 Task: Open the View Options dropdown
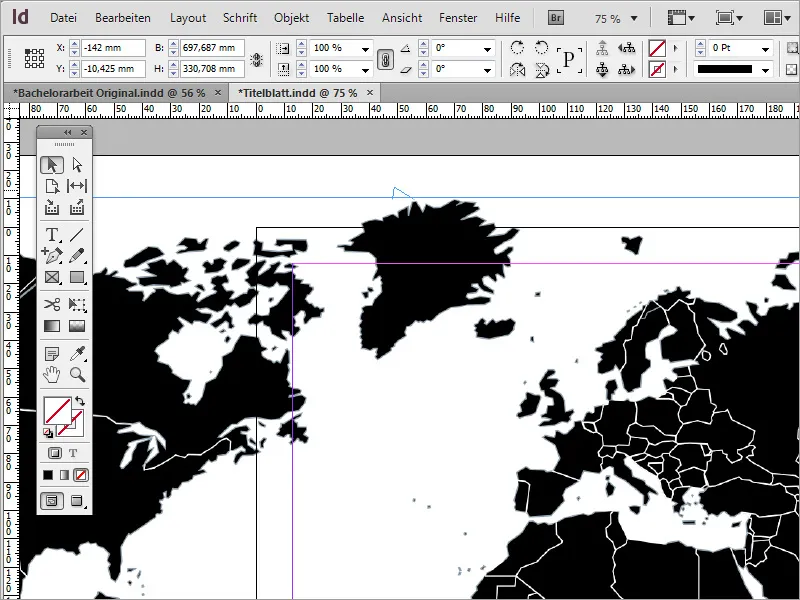681,18
